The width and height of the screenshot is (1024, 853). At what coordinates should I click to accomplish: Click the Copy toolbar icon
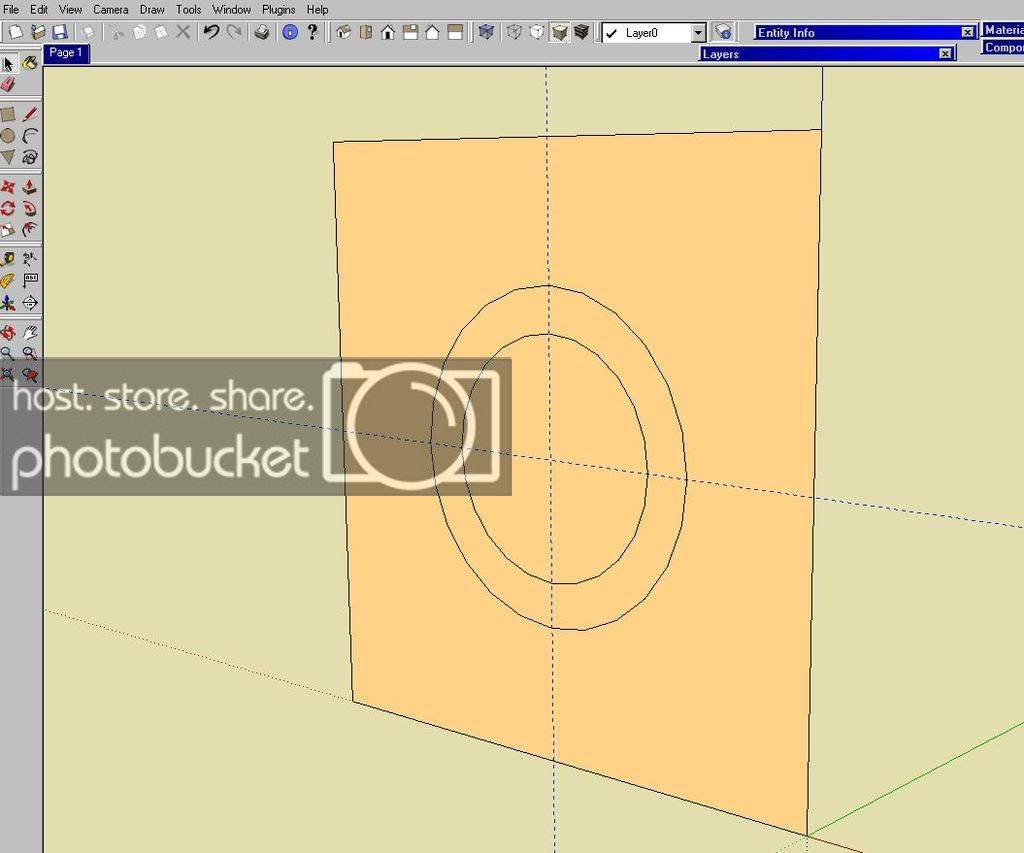pyautogui.click(x=139, y=32)
